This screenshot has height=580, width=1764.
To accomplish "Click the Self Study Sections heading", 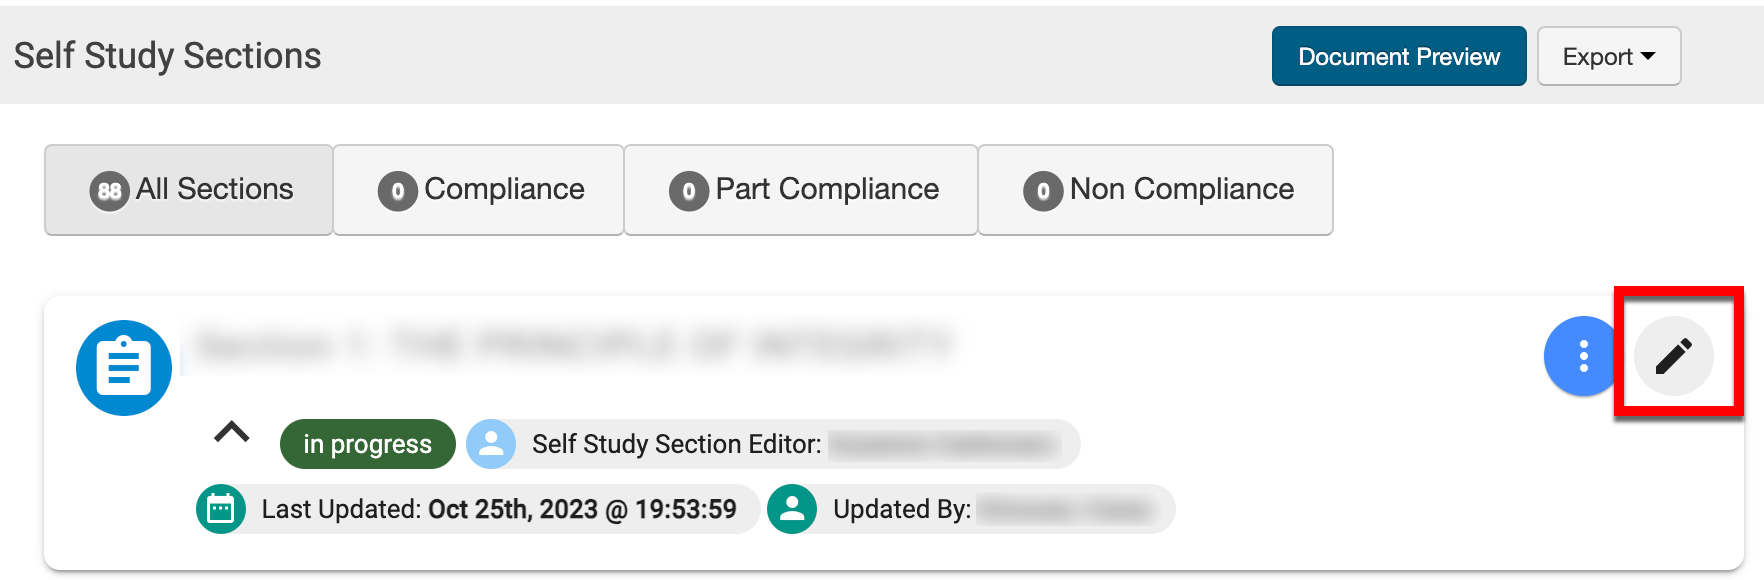I will pyautogui.click(x=168, y=56).
